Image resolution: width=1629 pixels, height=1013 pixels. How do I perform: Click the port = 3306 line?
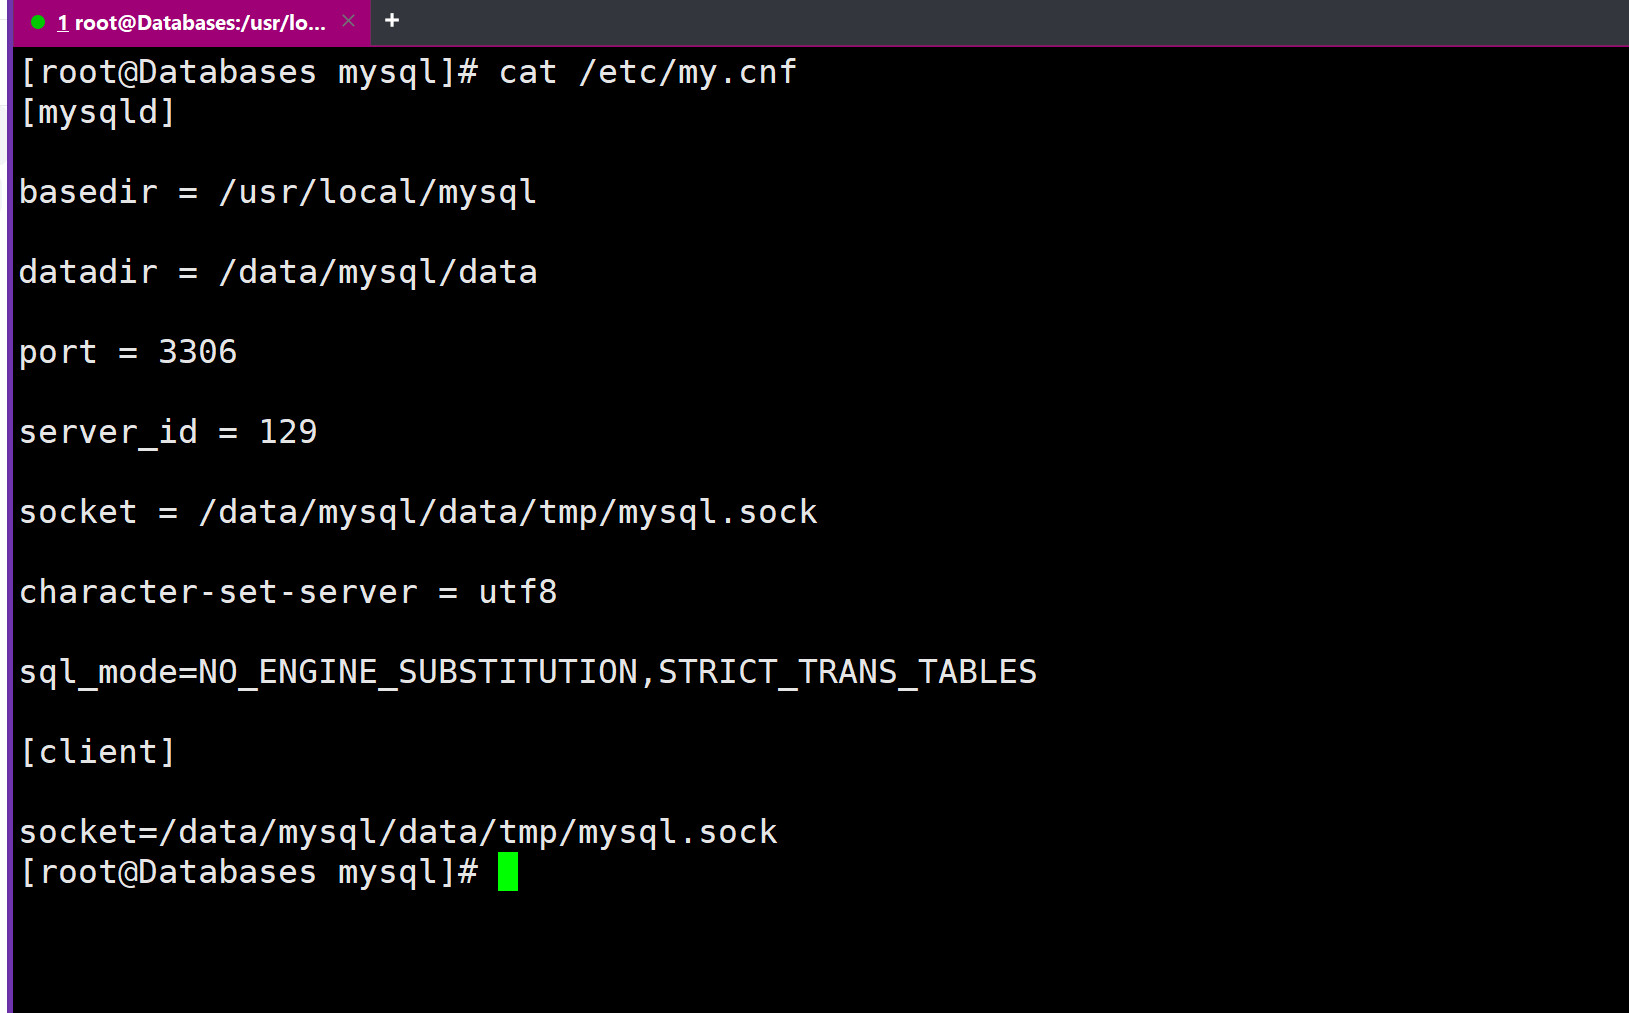pyautogui.click(x=128, y=352)
